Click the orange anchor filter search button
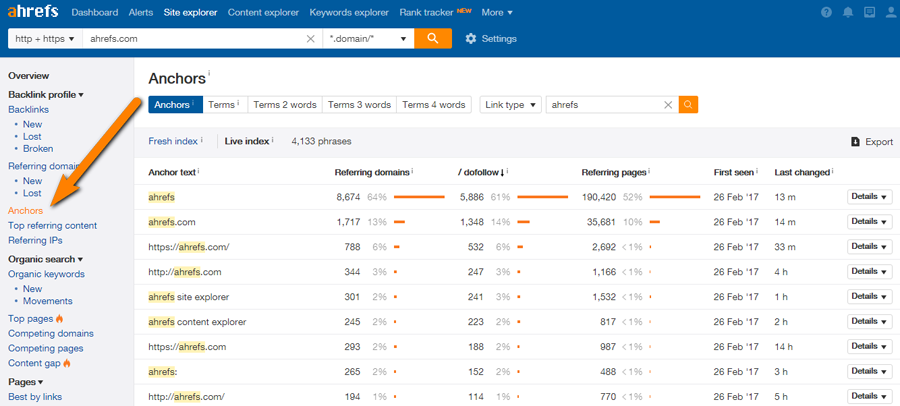Image resolution: width=900 pixels, height=406 pixels. (x=688, y=105)
